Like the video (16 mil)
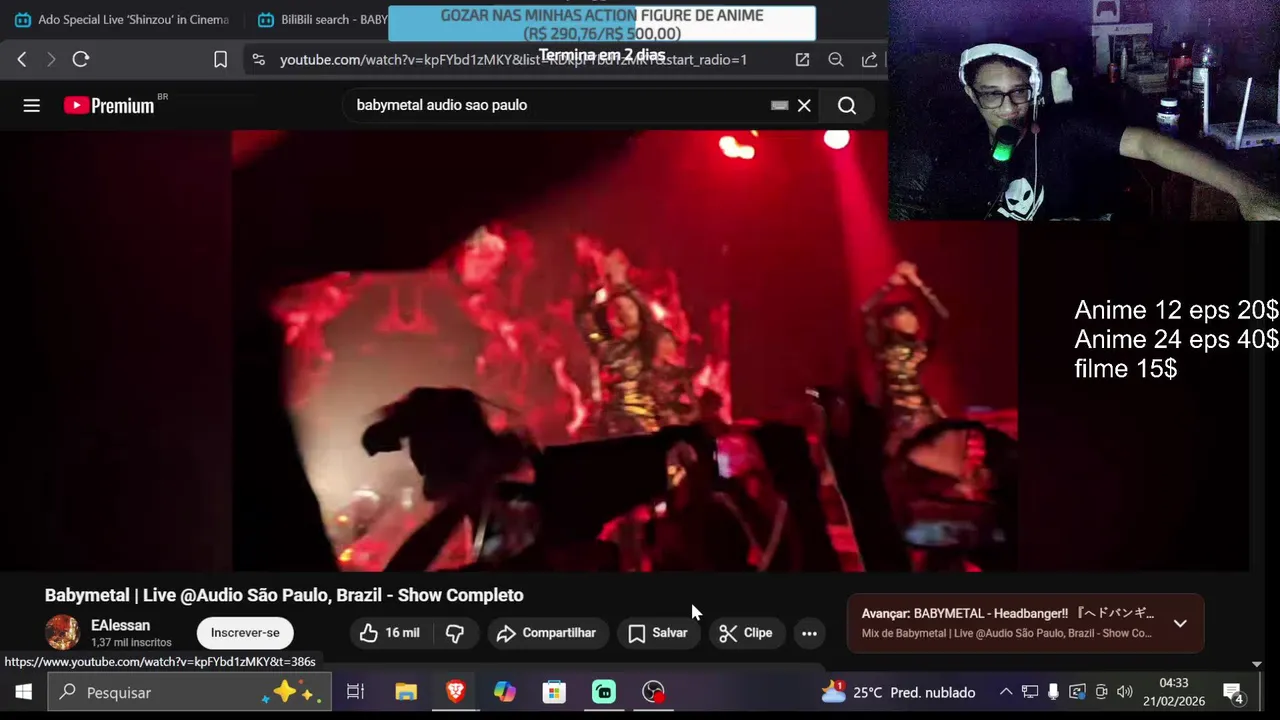Screen dimensions: 1280x720 point(389,633)
